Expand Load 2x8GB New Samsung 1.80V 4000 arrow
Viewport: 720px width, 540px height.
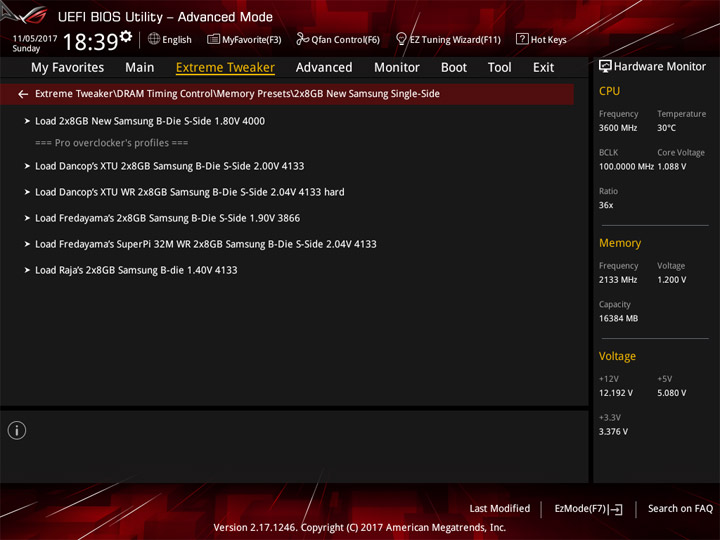pyautogui.click(x=27, y=121)
